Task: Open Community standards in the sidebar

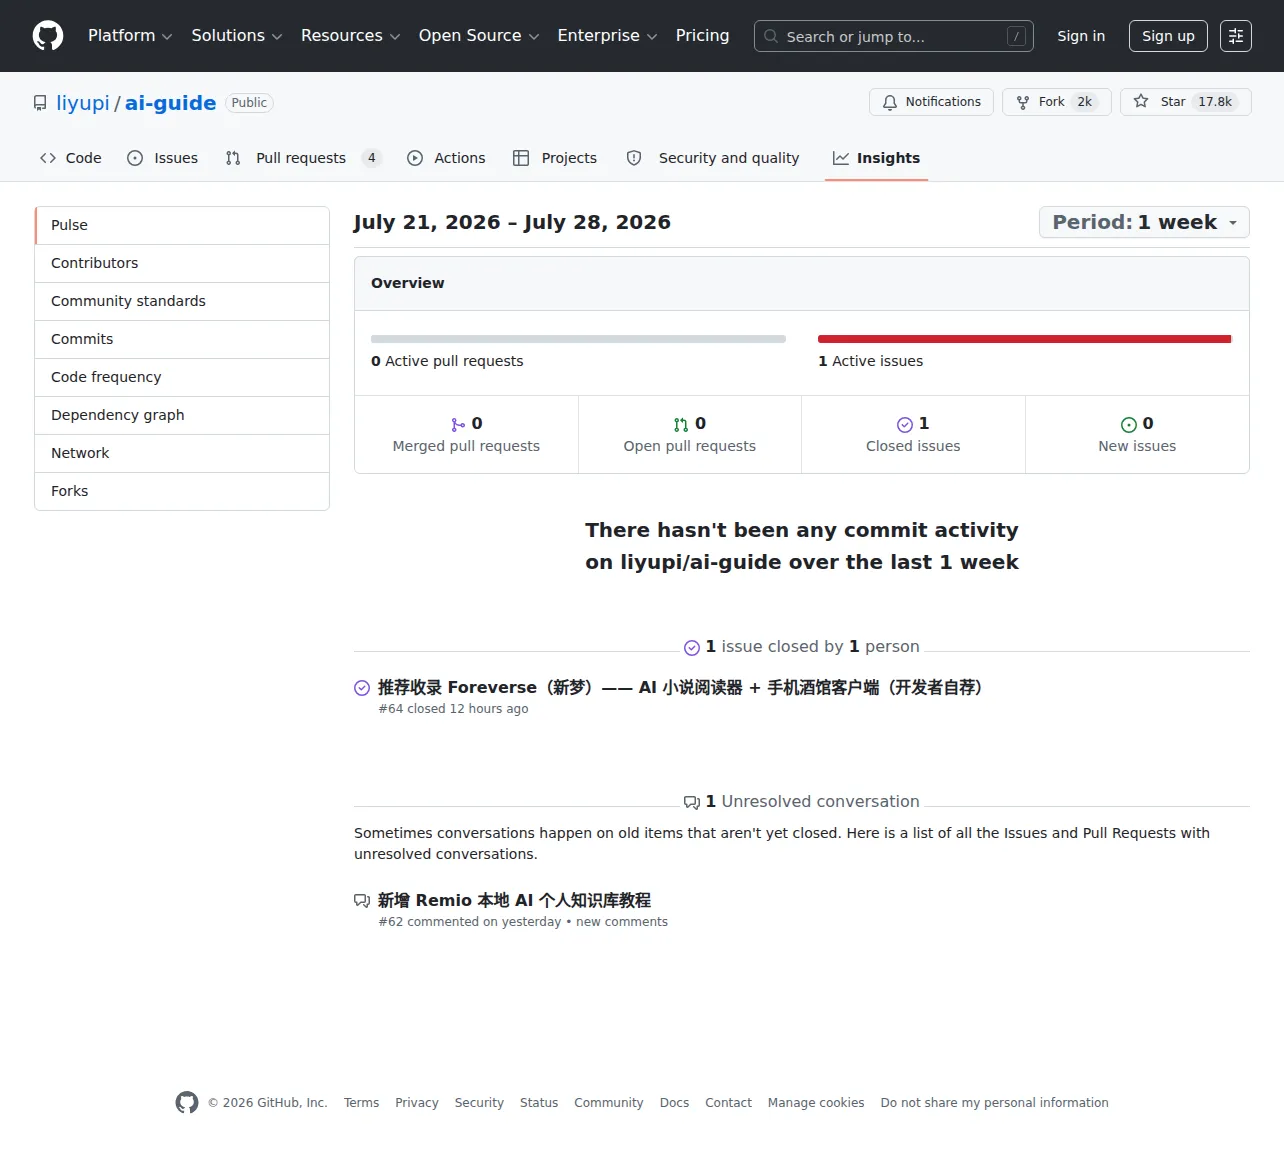Action: pyautogui.click(x=182, y=302)
